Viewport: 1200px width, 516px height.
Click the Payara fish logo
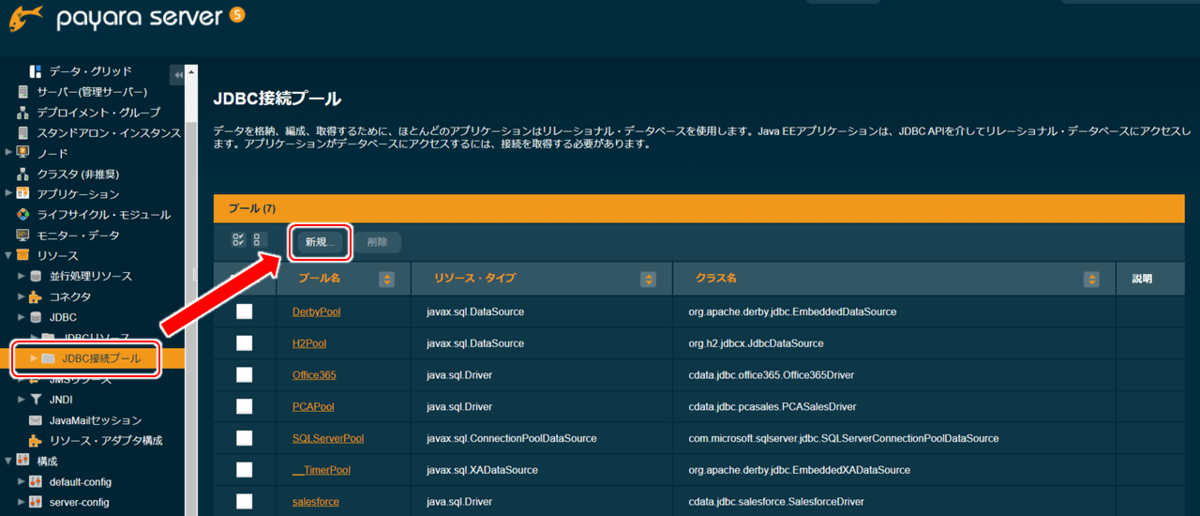coord(25,18)
